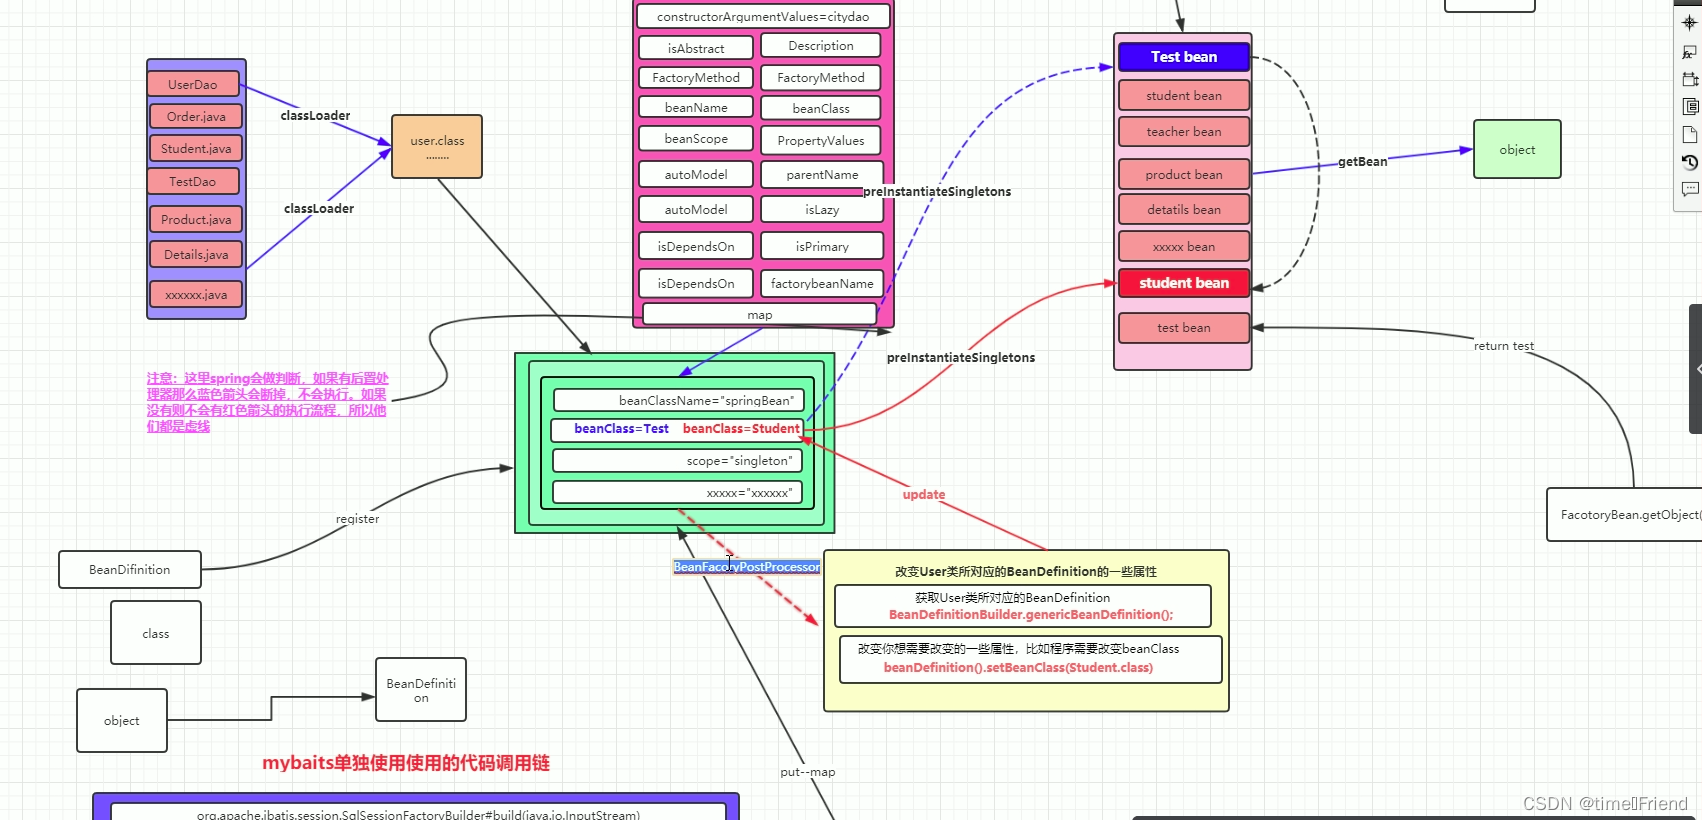Click the lower preInstantiateSingletons label
Screen dimensions: 1702x820
pos(961,358)
